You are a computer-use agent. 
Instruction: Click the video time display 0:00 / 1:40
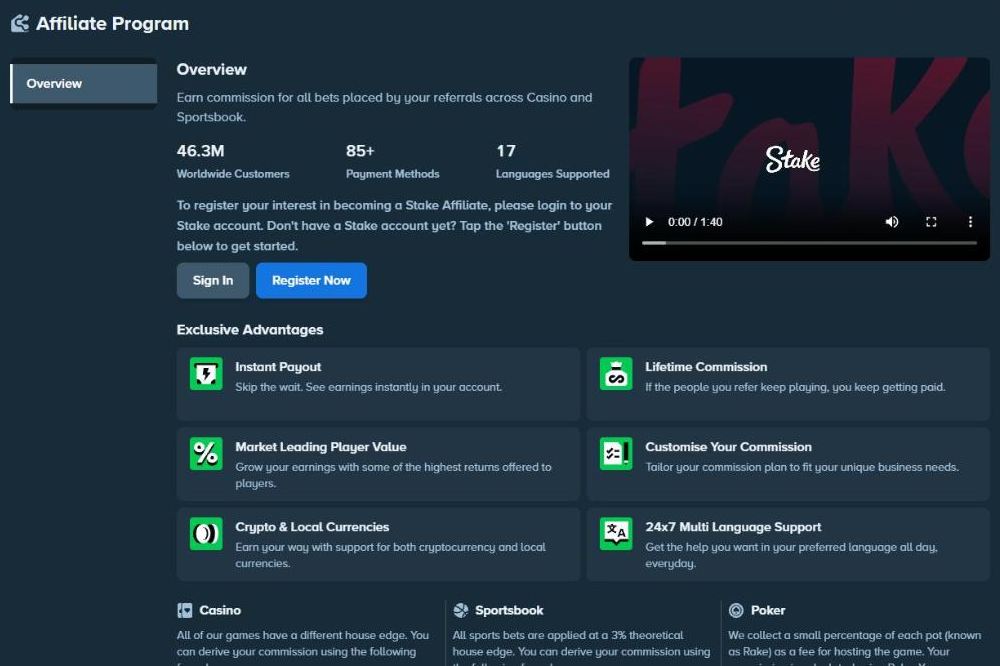(x=695, y=222)
